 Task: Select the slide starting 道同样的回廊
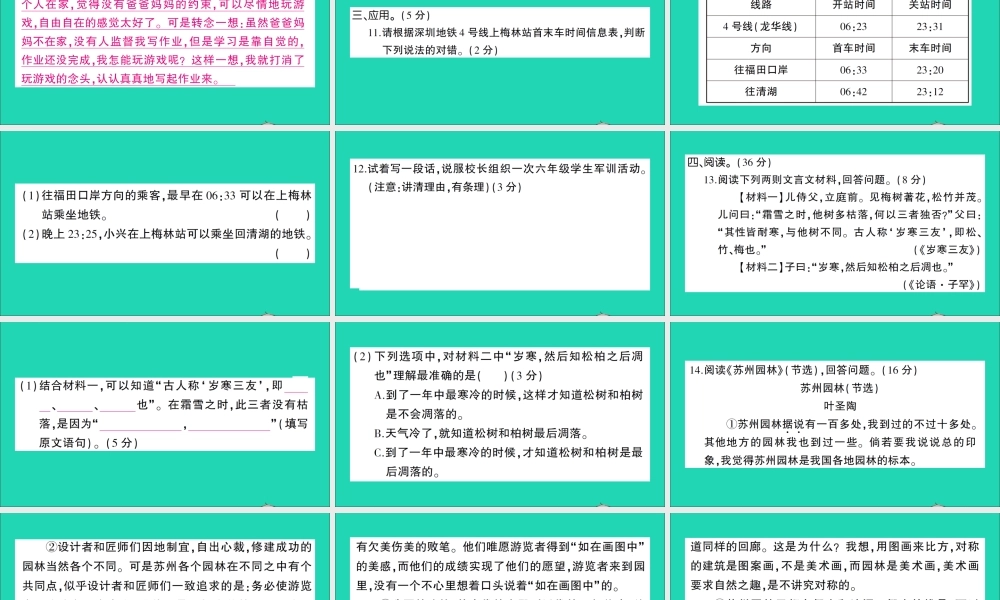click(835, 557)
